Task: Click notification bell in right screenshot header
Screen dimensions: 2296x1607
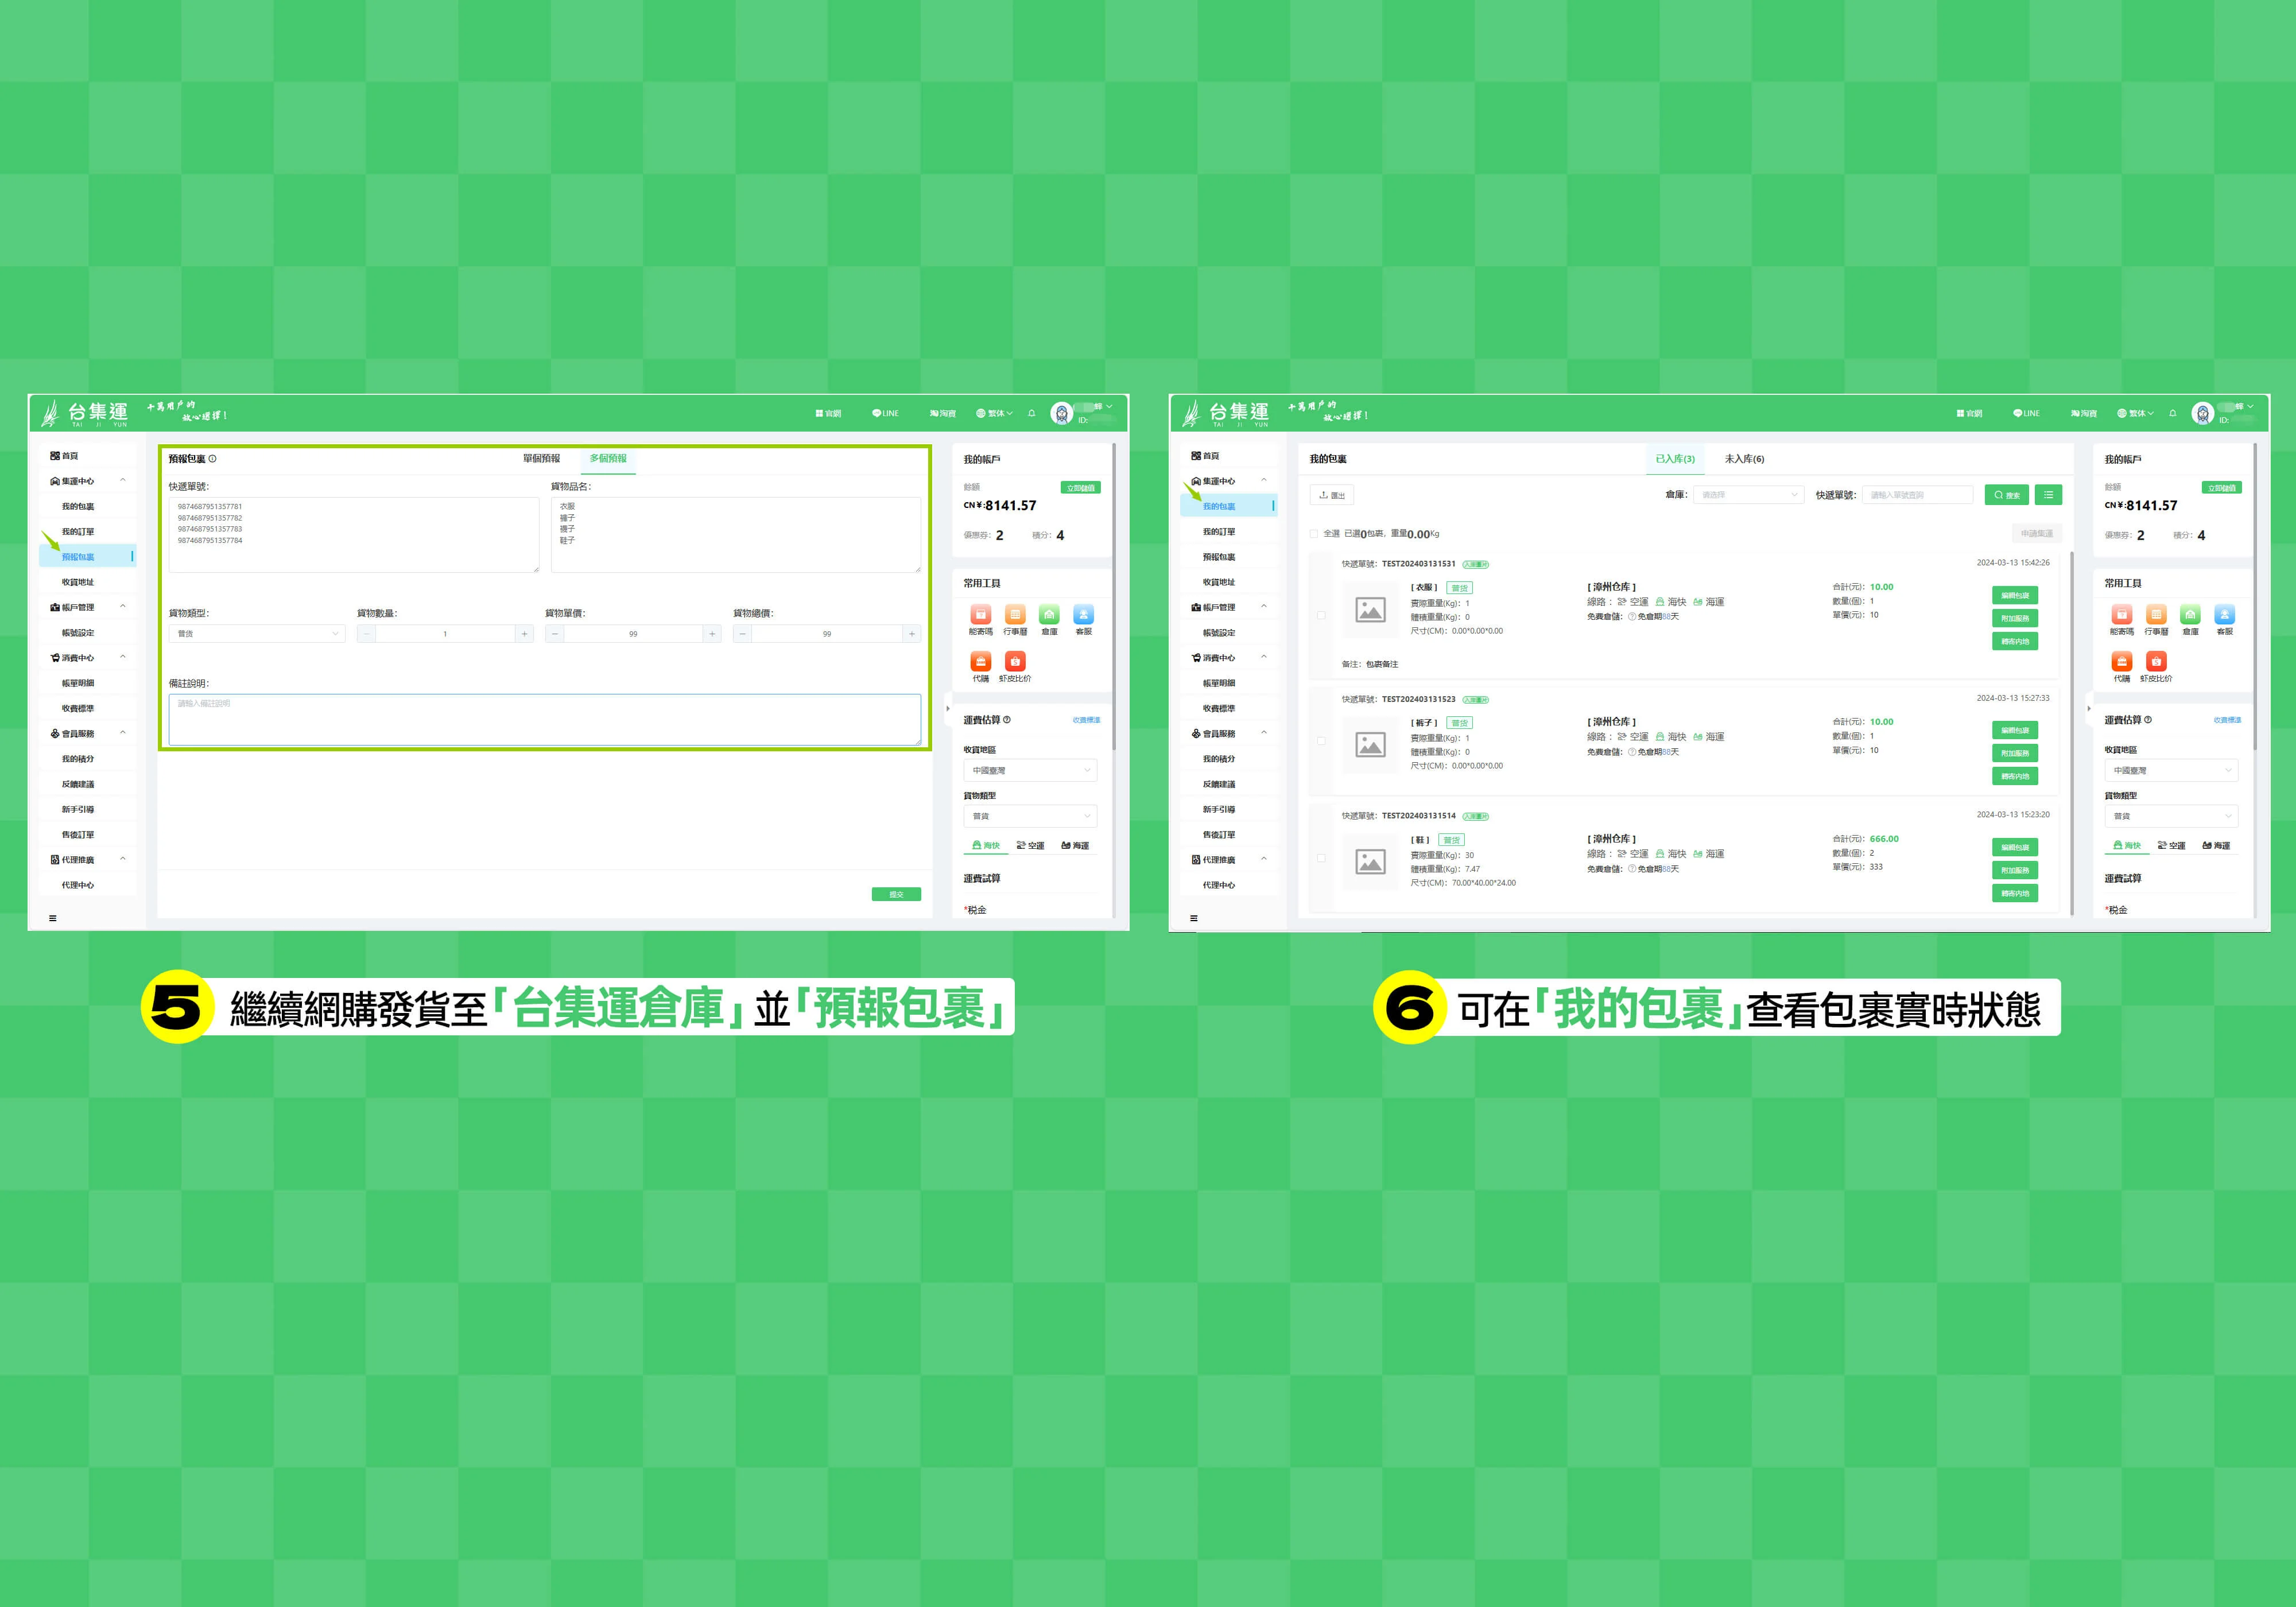Action: [2172, 413]
